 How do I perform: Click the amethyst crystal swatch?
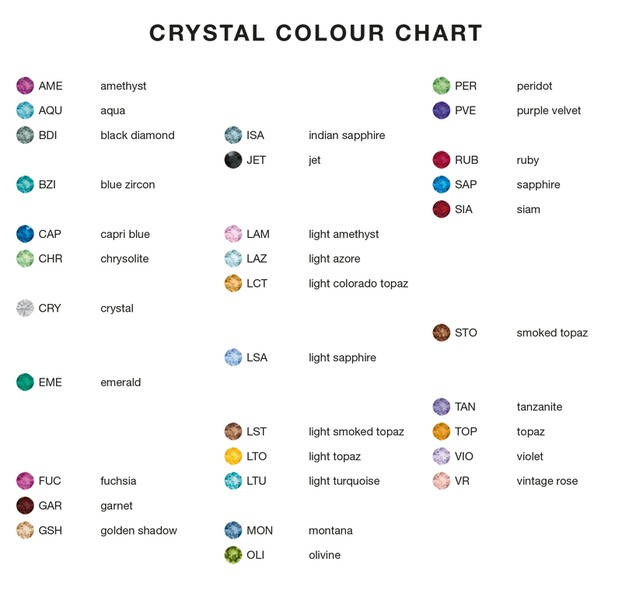(25, 86)
